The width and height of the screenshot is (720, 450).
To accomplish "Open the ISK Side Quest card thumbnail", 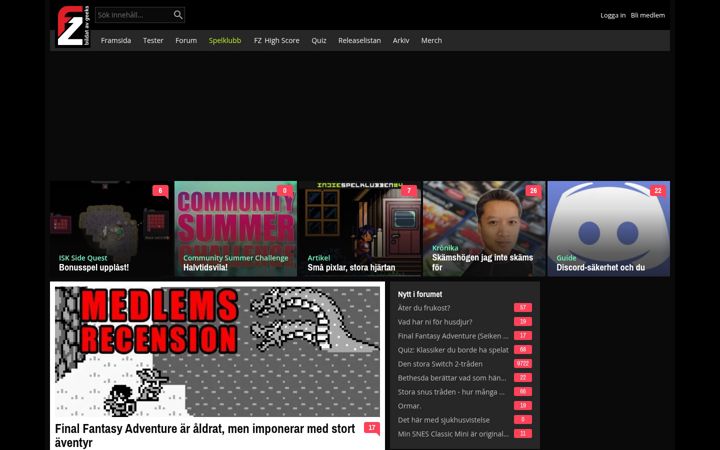I will tap(111, 229).
